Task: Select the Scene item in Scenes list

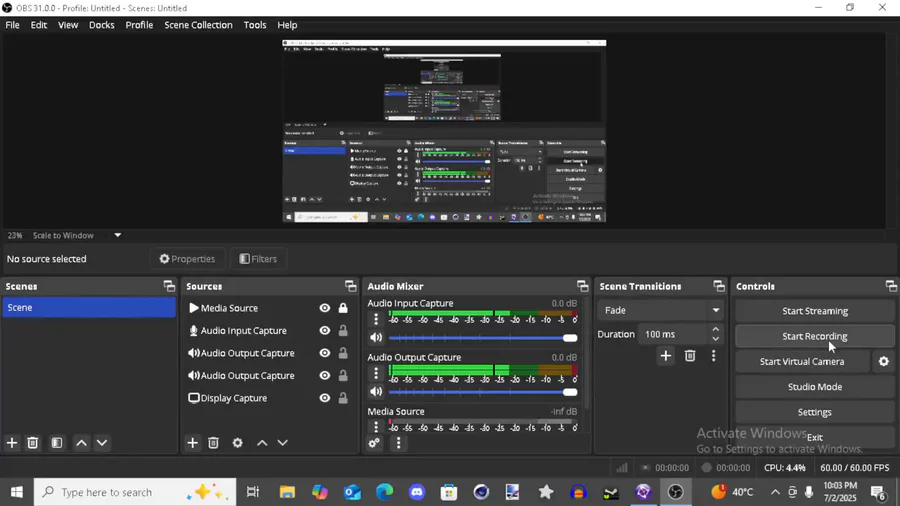Action: pos(88,308)
